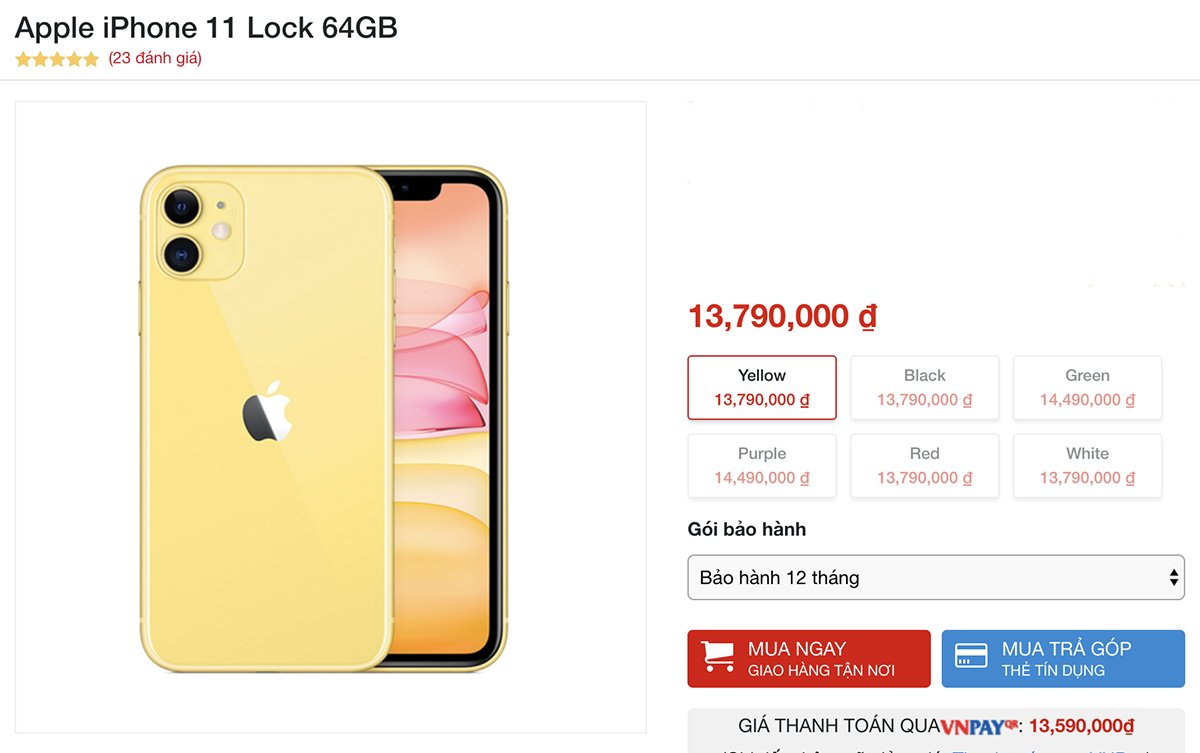The height and width of the screenshot is (753, 1200).
Task: Open the warranty package dropdown
Action: click(935, 578)
